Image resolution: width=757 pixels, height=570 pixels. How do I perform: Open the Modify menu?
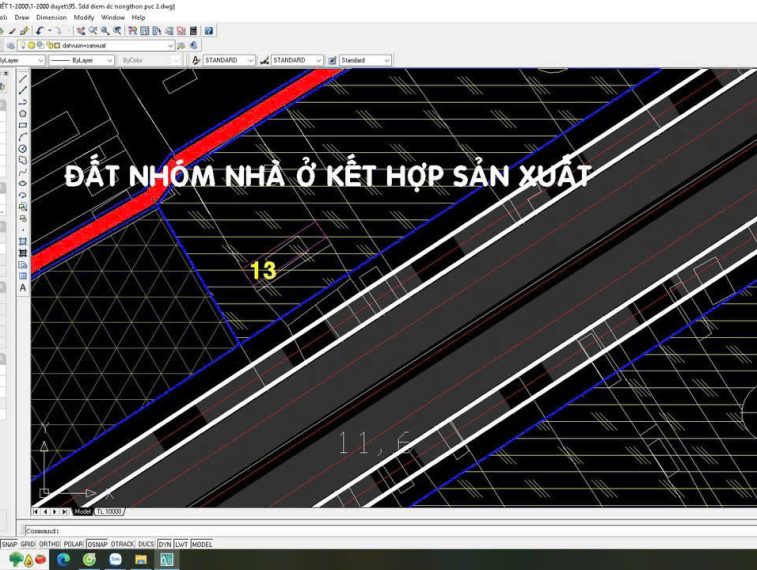pos(84,17)
